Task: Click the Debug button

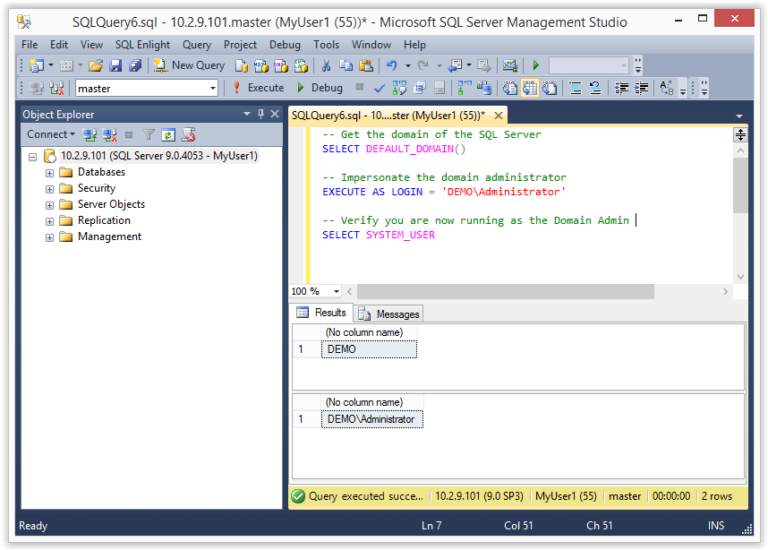Action: (320, 88)
